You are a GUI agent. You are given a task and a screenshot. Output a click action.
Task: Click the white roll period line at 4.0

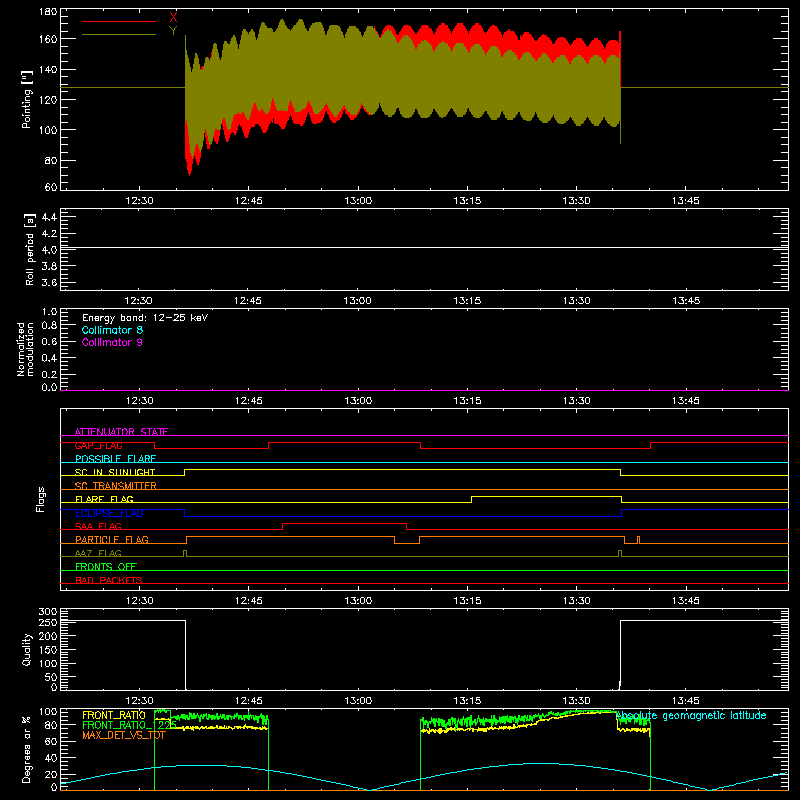click(424, 247)
